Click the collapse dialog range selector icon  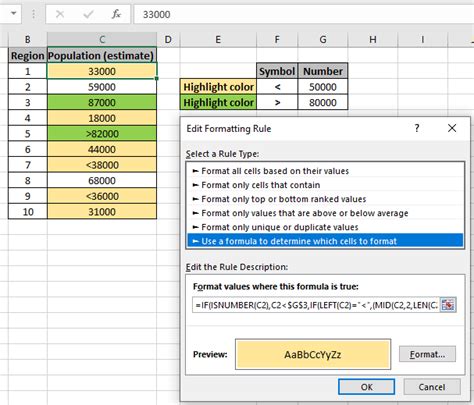click(448, 305)
